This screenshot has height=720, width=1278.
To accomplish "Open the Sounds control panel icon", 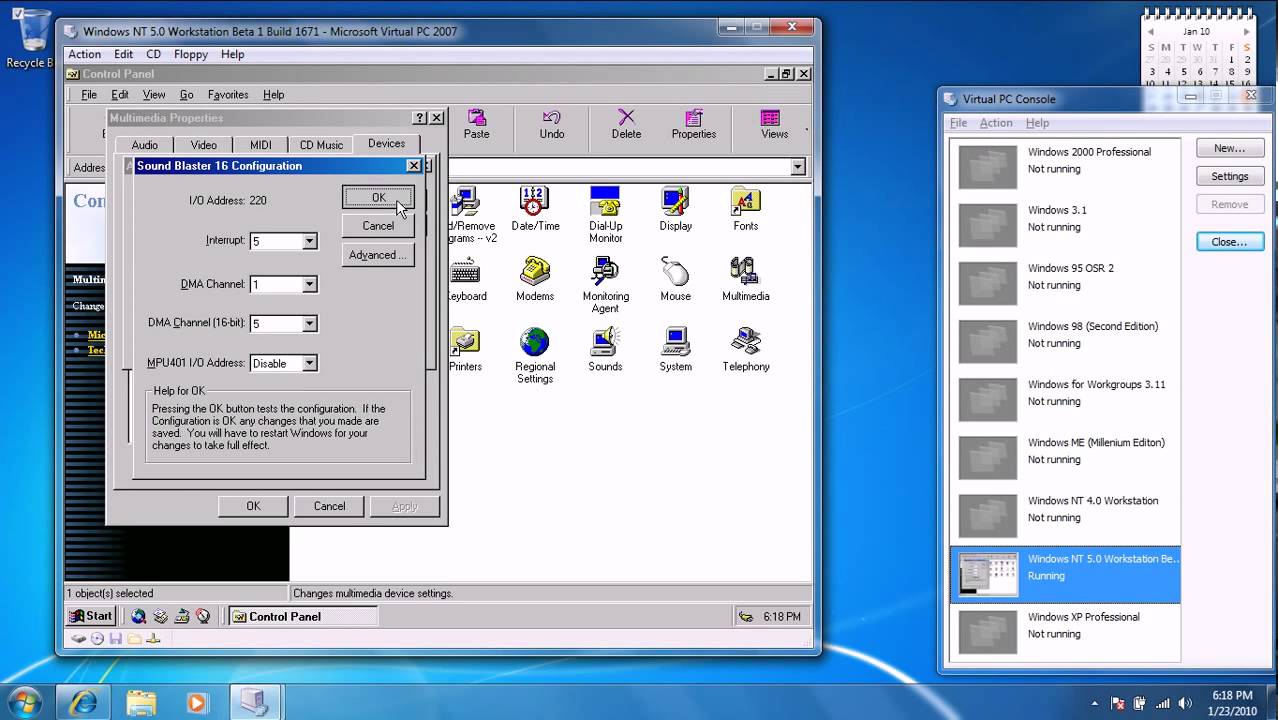I will click(605, 349).
